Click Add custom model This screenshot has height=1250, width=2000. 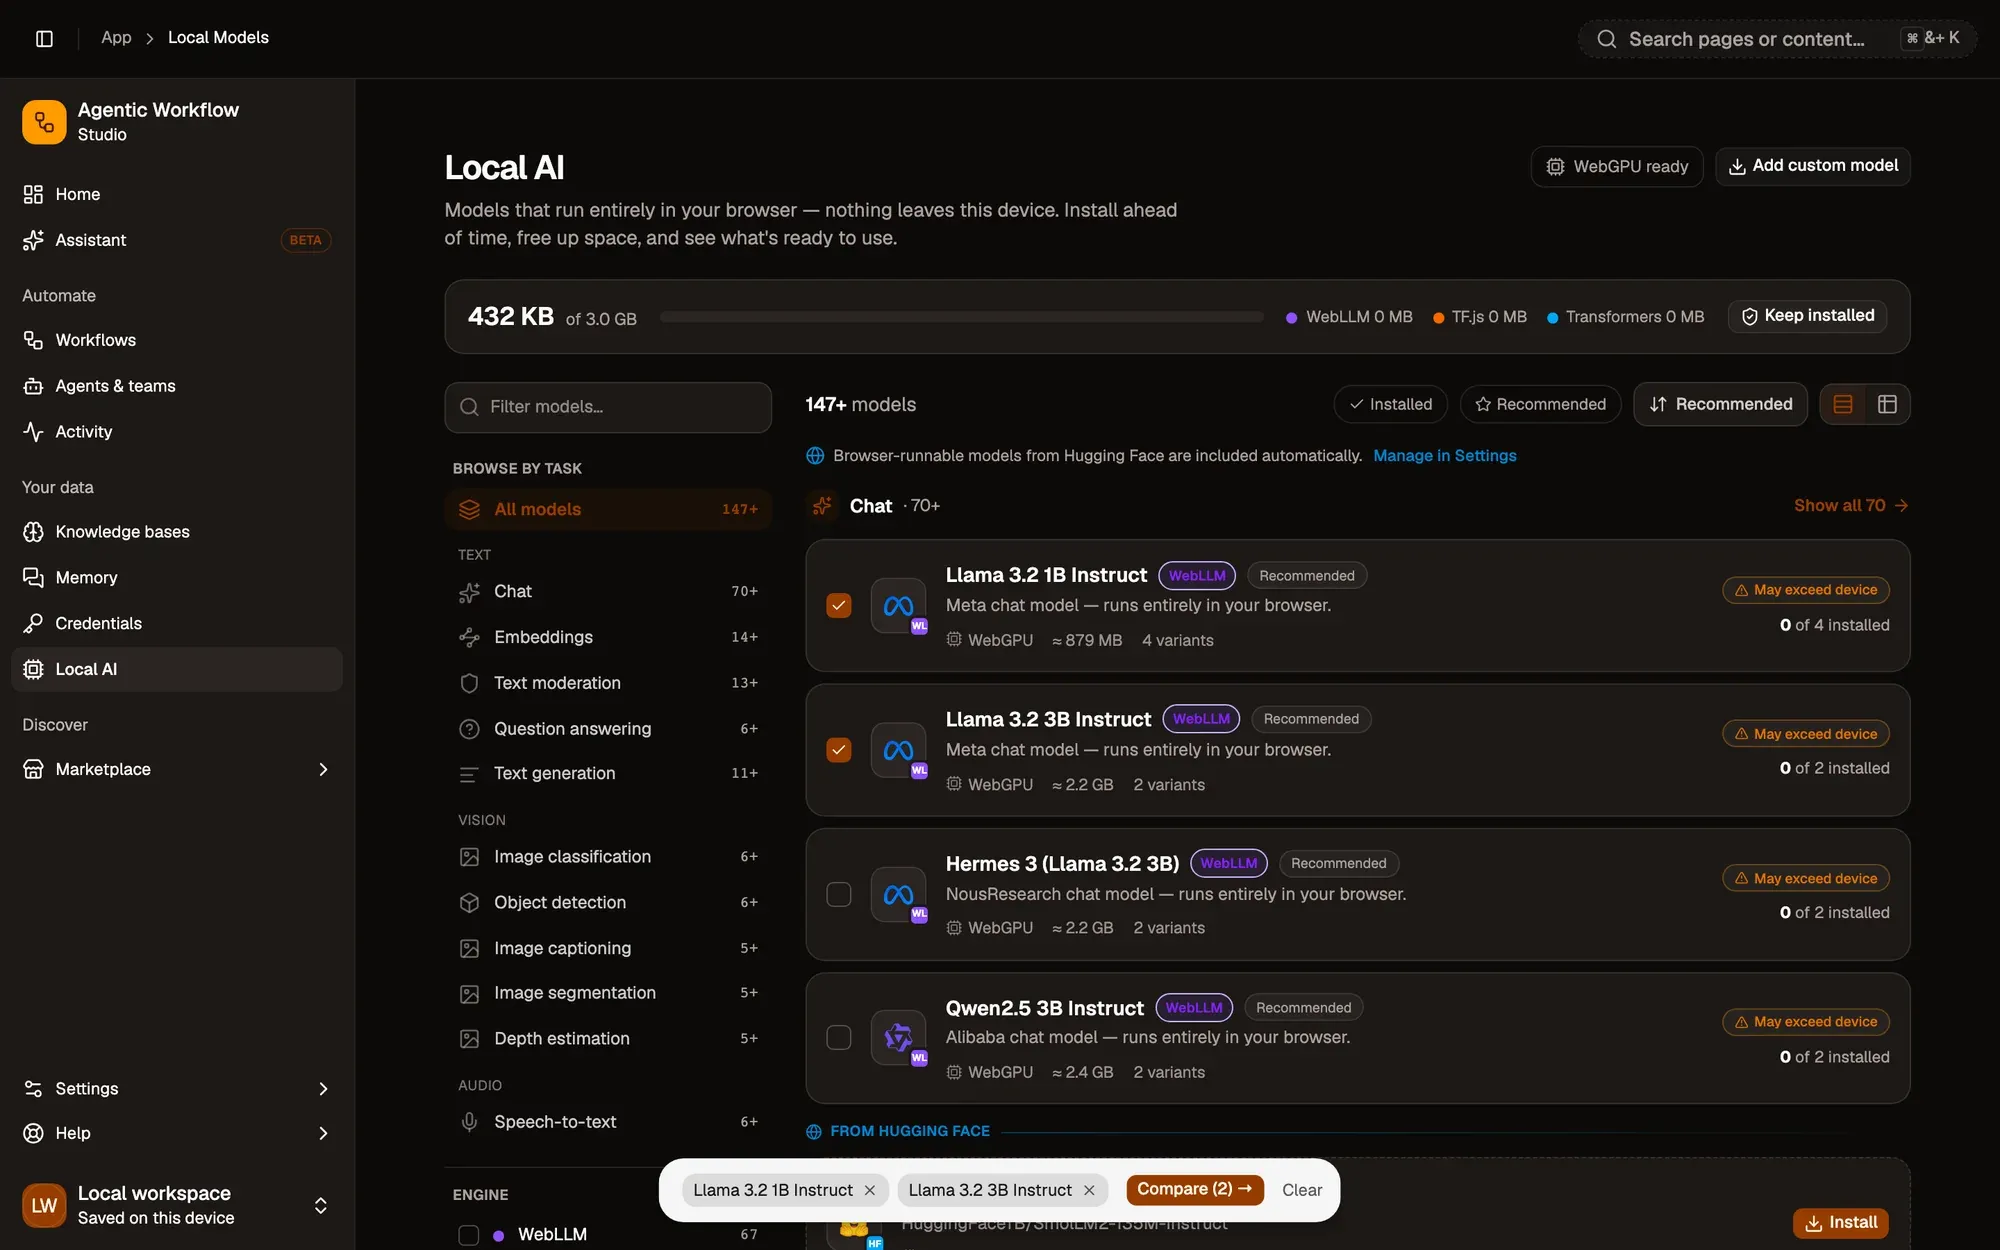tap(1812, 166)
